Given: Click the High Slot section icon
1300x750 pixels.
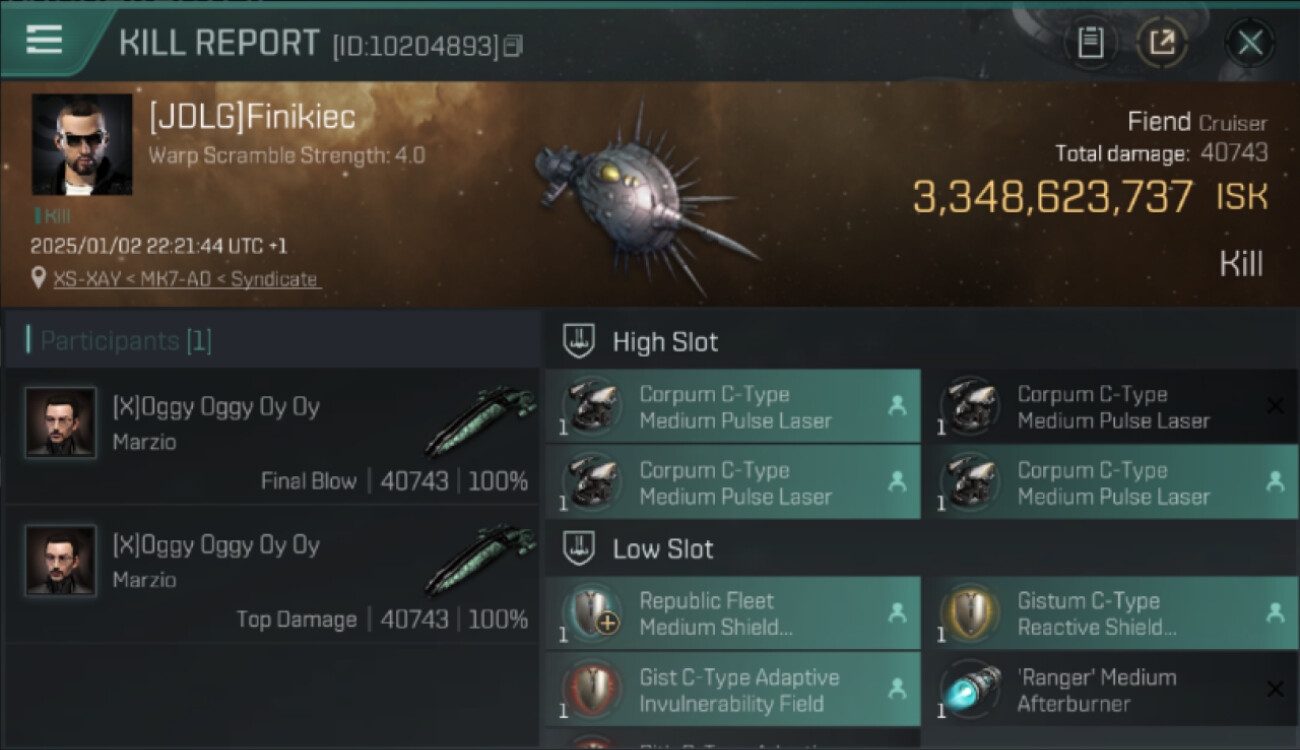Looking at the screenshot, I should pos(580,341).
